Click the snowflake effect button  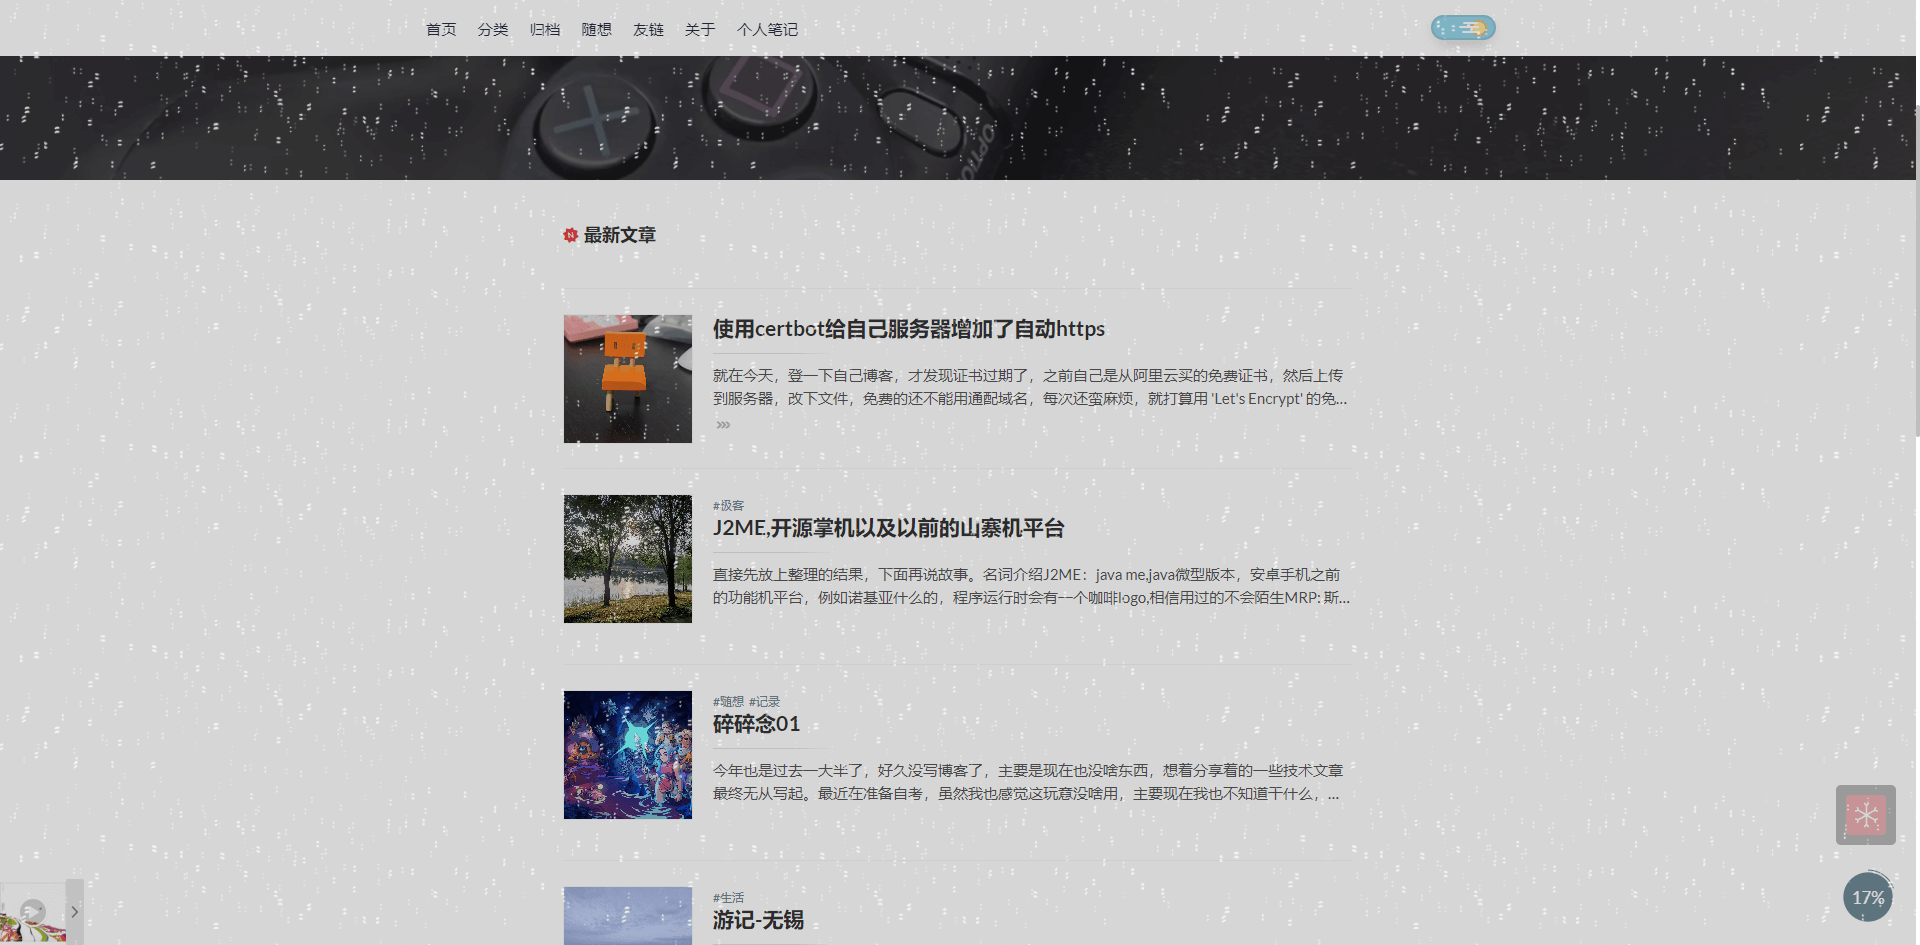(x=1866, y=815)
